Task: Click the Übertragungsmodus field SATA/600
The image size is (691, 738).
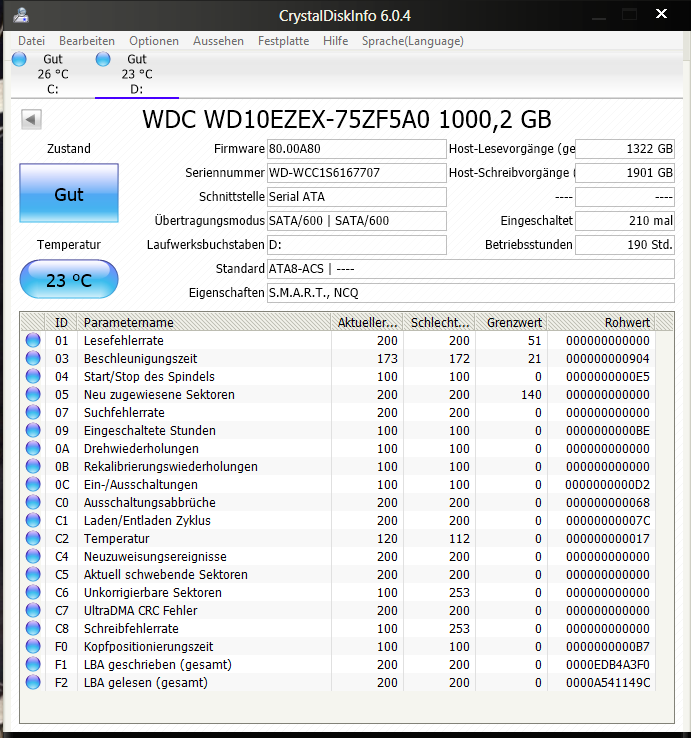Action: 357,221
